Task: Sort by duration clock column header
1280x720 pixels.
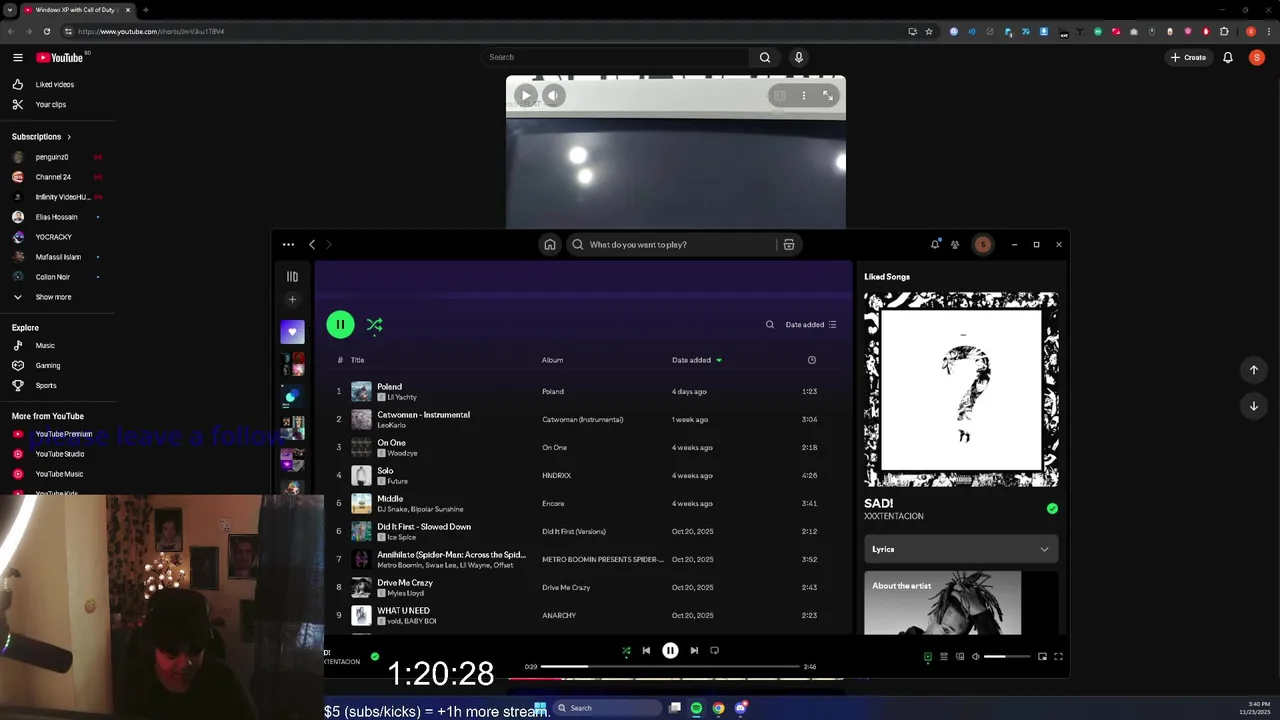Action: click(x=811, y=360)
